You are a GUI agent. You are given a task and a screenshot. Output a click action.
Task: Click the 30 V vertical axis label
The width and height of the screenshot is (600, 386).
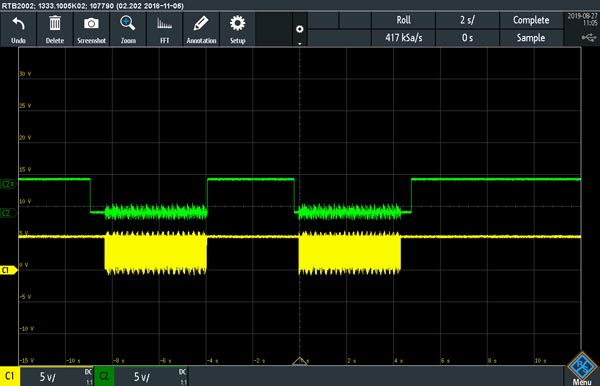point(25,74)
